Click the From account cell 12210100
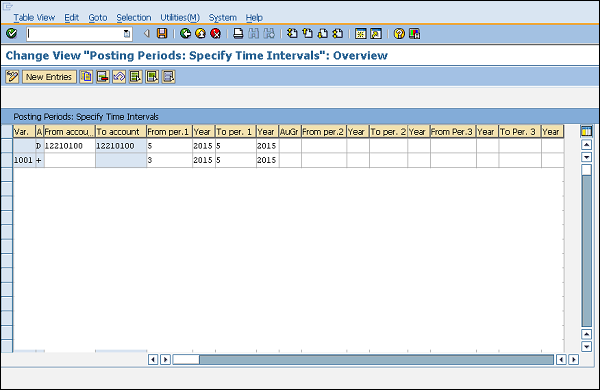Screen dimensions: 600x390 coord(70,146)
